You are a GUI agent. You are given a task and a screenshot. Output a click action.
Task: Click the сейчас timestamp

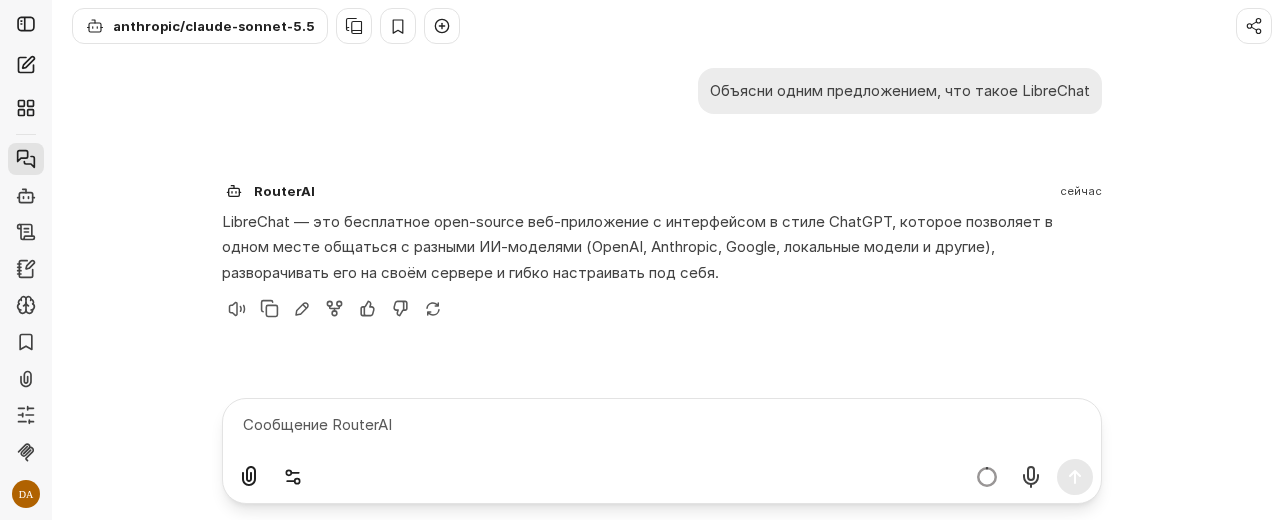pyautogui.click(x=1081, y=191)
